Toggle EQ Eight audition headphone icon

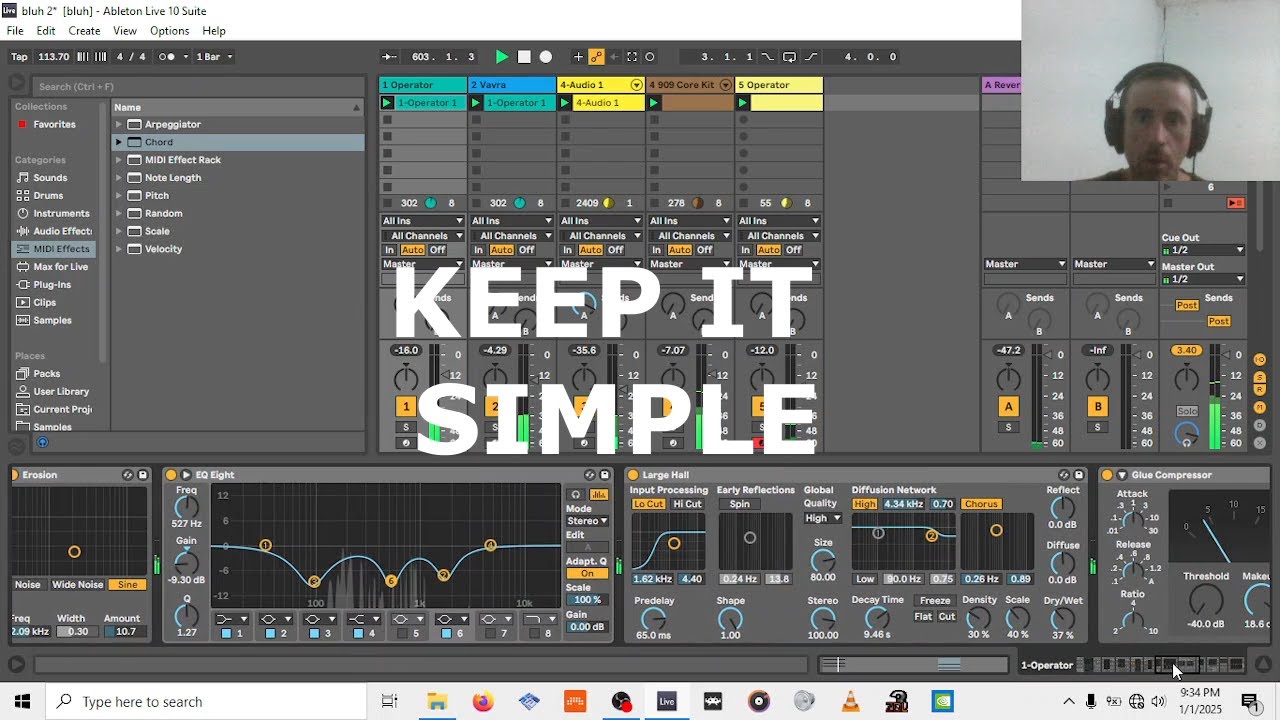pyautogui.click(x=575, y=494)
